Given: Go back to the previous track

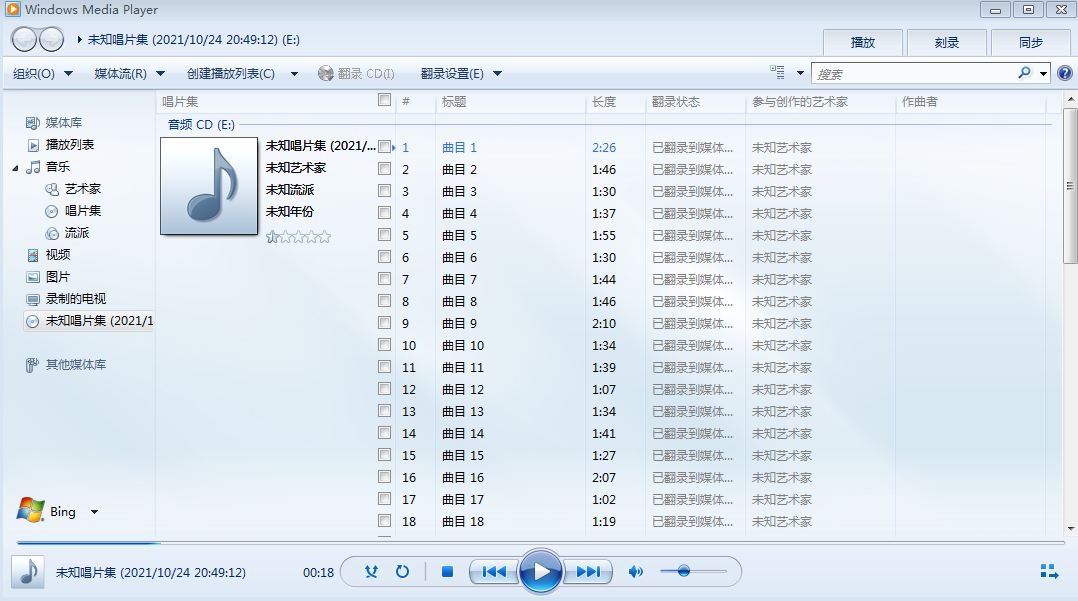Looking at the screenshot, I should pos(494,572).
